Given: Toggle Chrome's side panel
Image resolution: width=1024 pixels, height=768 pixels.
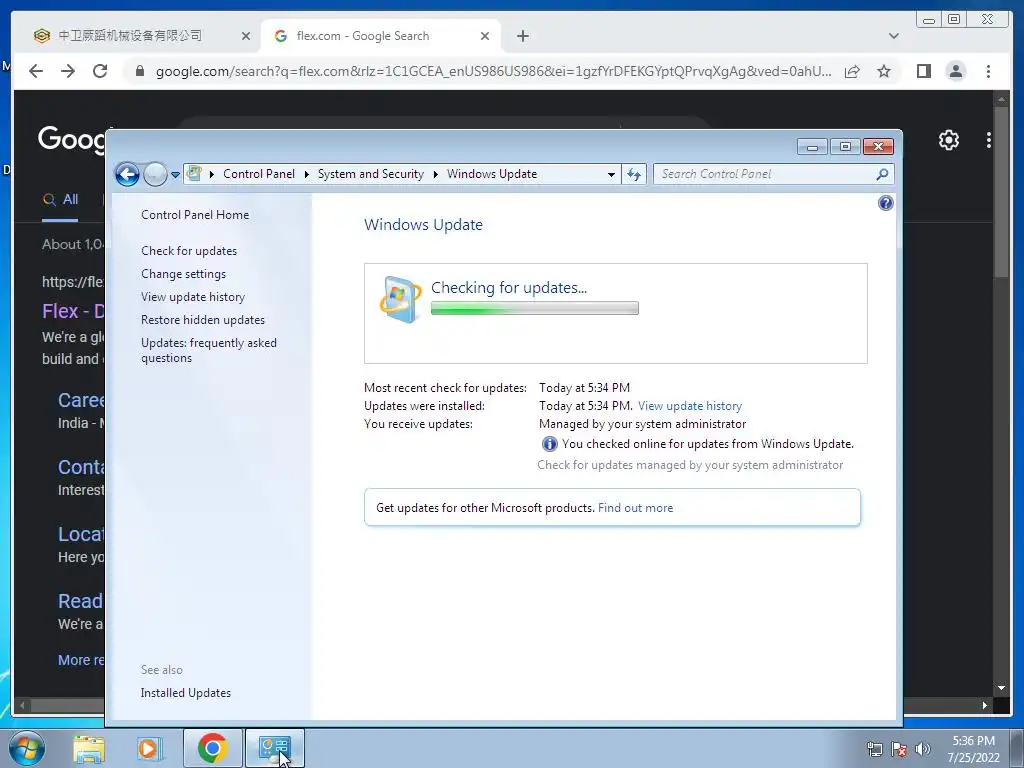Looking at the screenshot, I should 923,71.
